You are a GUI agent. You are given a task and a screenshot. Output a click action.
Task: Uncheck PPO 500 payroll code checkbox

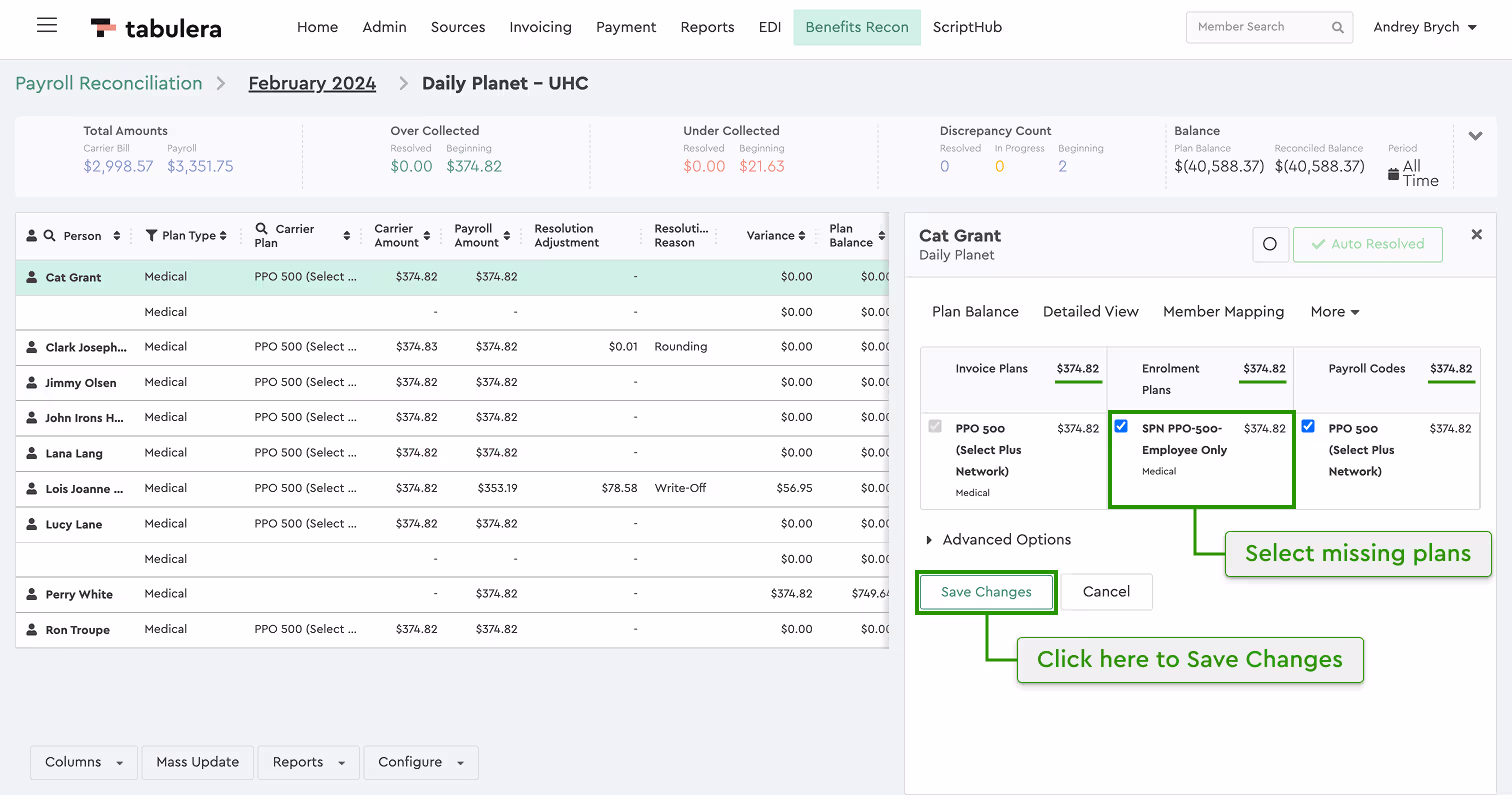pyautogui.click(x=1308, y=426)
